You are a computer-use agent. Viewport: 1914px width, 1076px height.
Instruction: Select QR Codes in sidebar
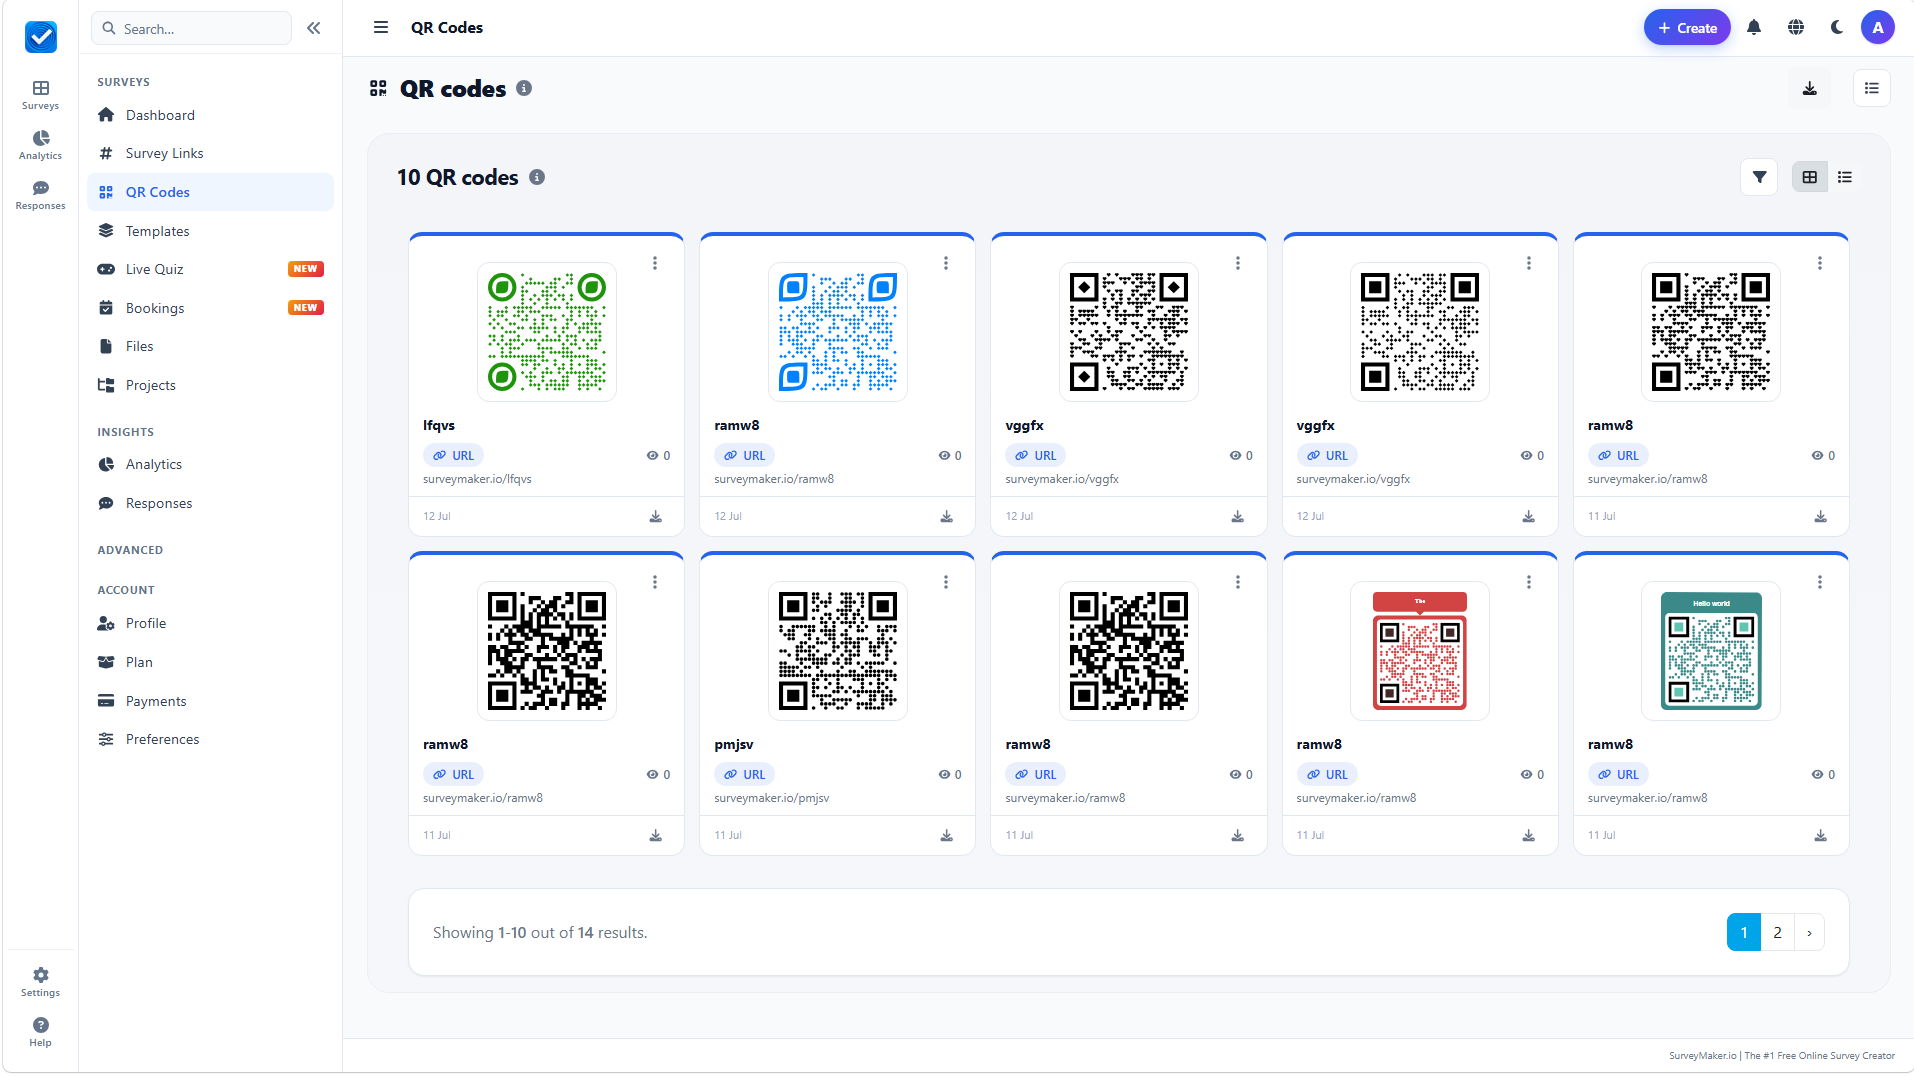[x=210, y=192]
